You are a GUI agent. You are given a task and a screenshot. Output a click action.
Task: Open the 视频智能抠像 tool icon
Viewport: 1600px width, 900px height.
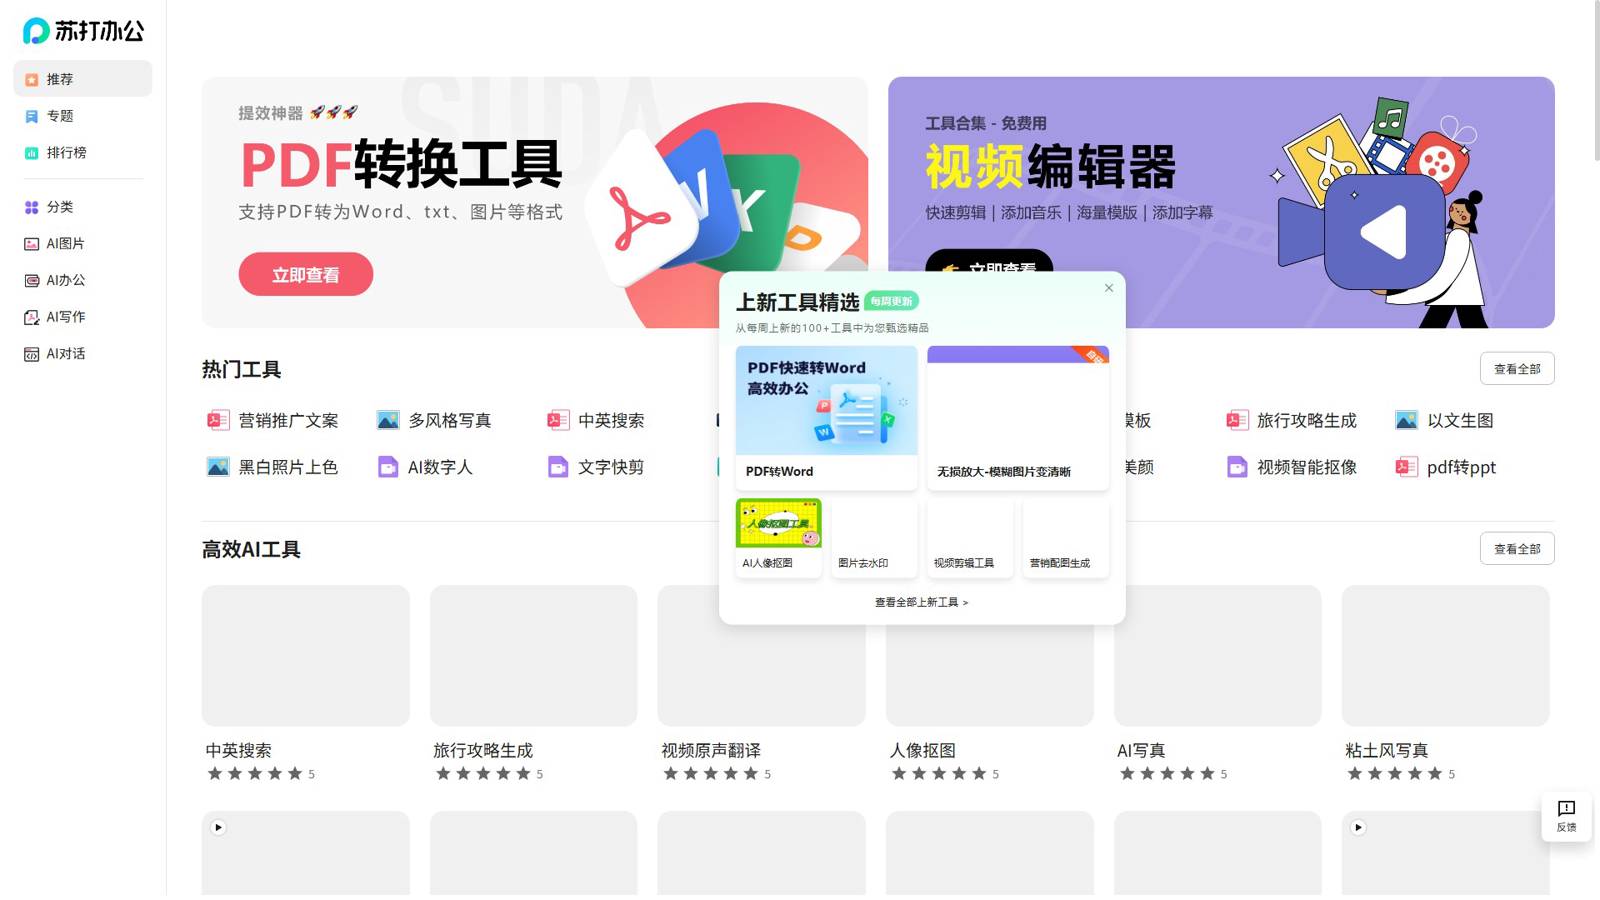1237,467
